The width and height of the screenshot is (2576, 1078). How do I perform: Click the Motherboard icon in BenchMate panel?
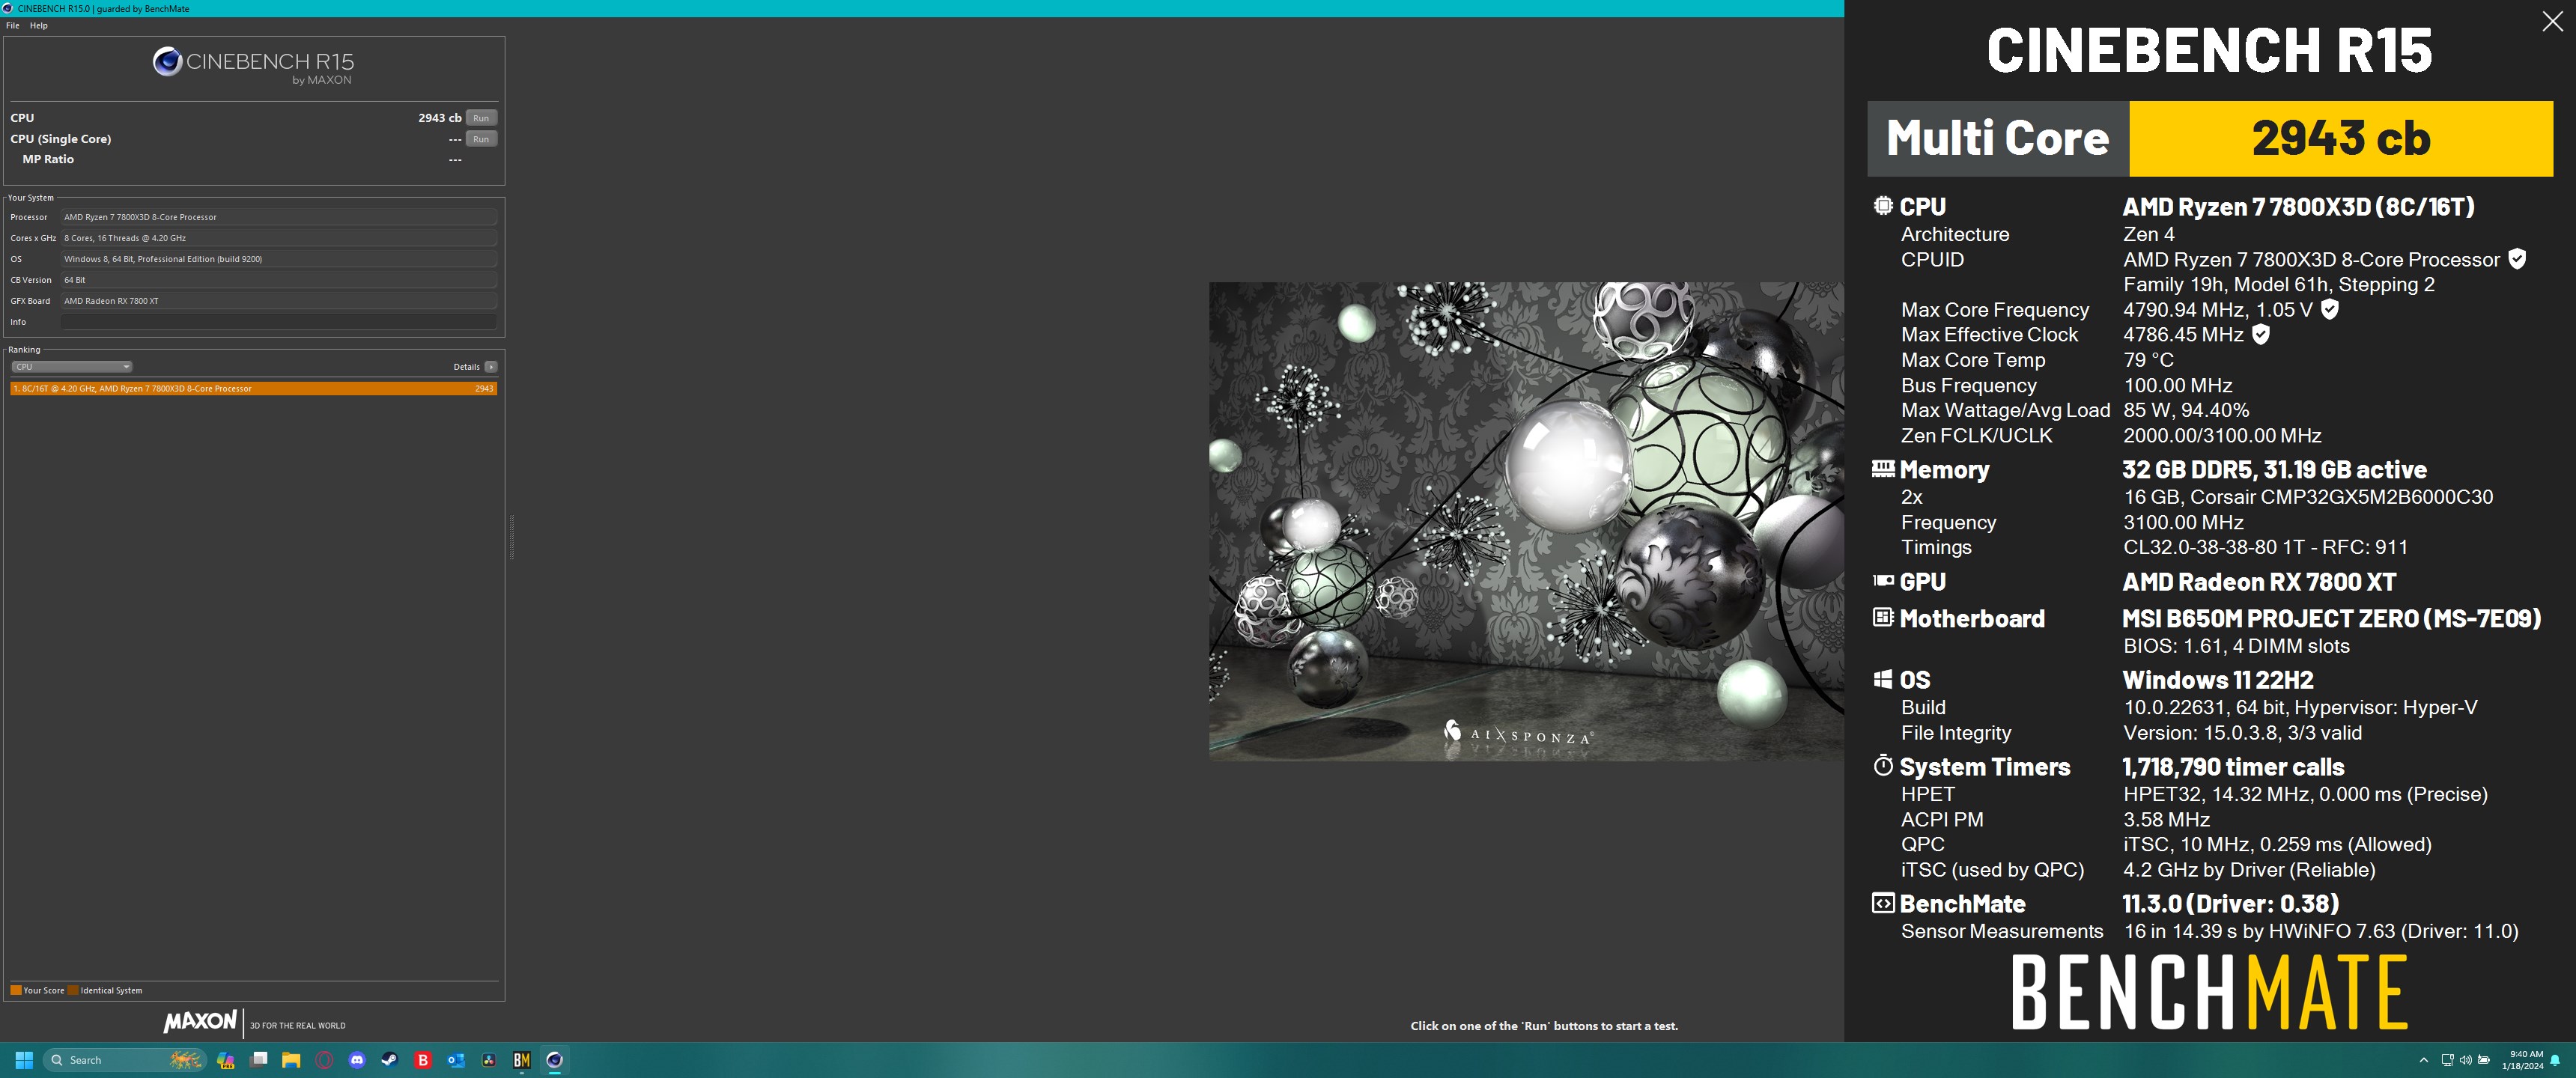[1883, 617]
